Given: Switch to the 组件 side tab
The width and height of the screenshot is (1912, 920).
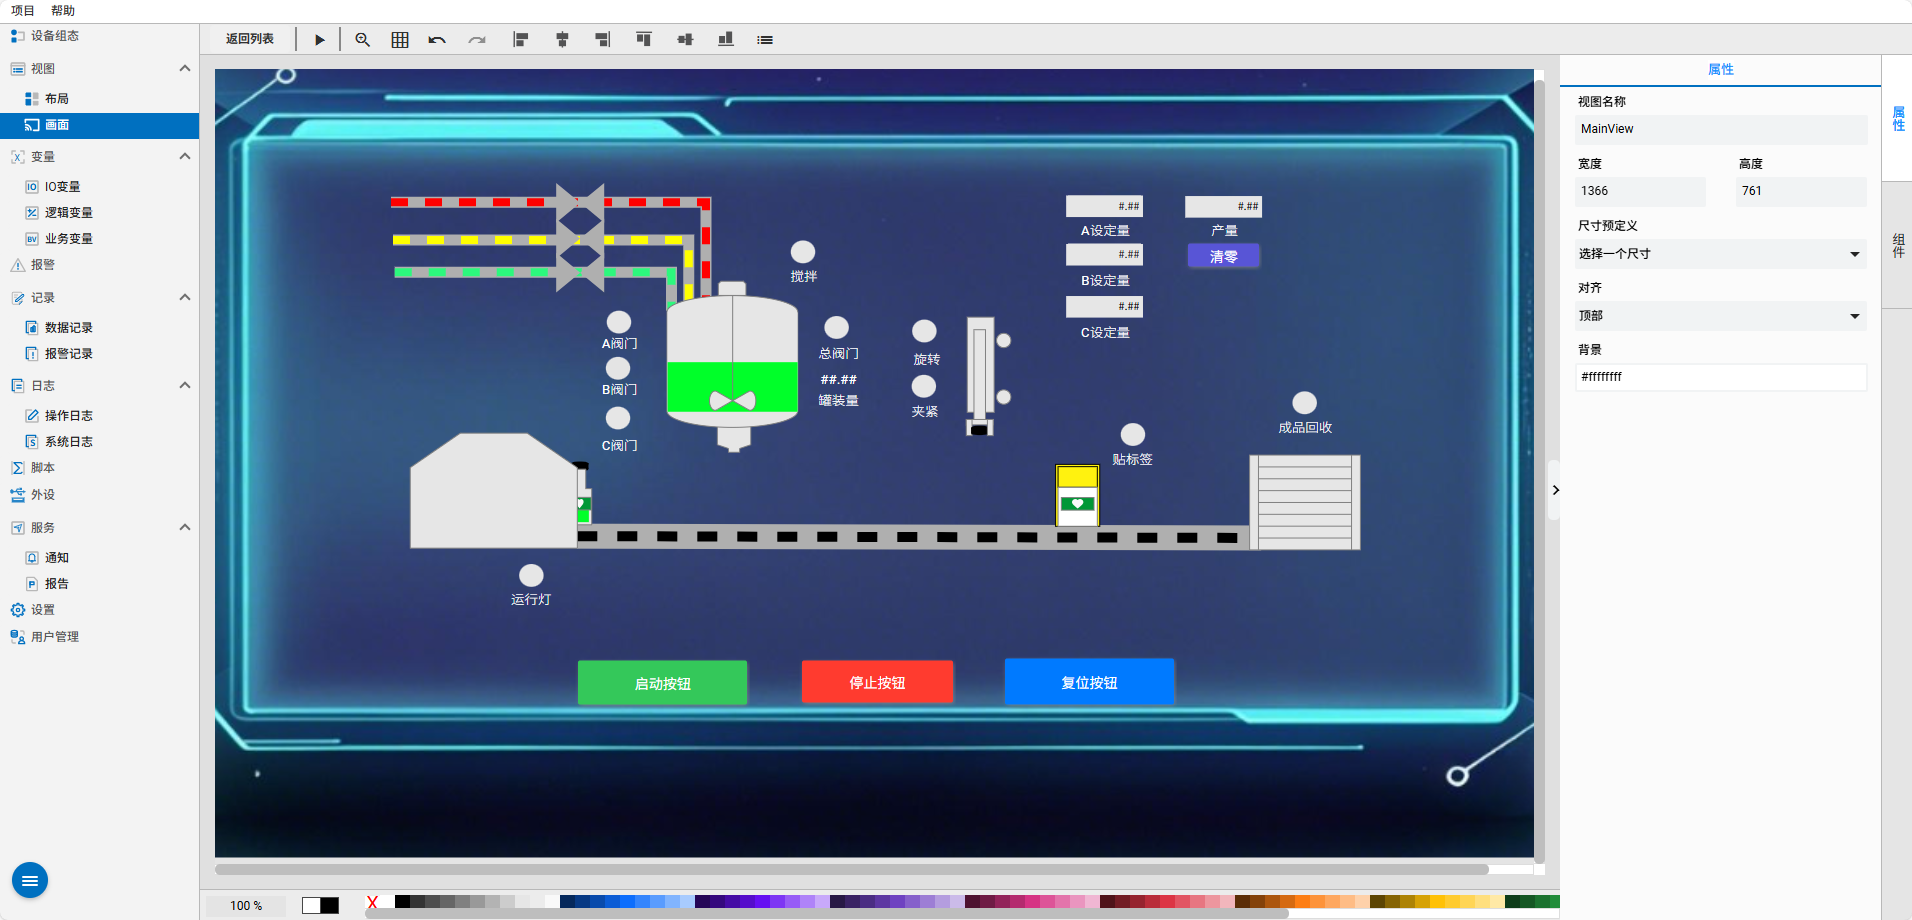Looking at the screenshot, I should pyautogui.click(x=1898, y=245).
